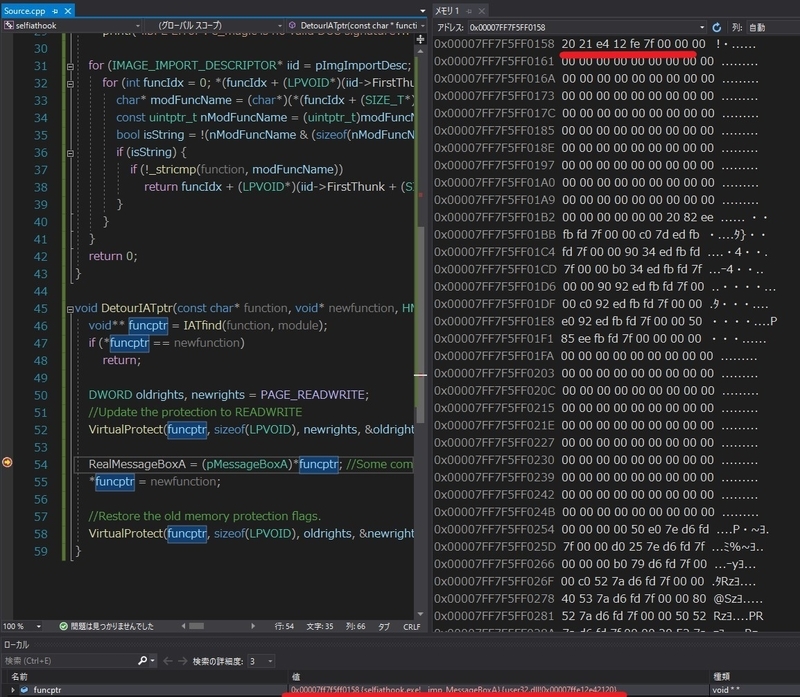Viewport: 800px width, 697px height.
Task: Click the breakpoint marker on line 54
Action: [7, 462]
